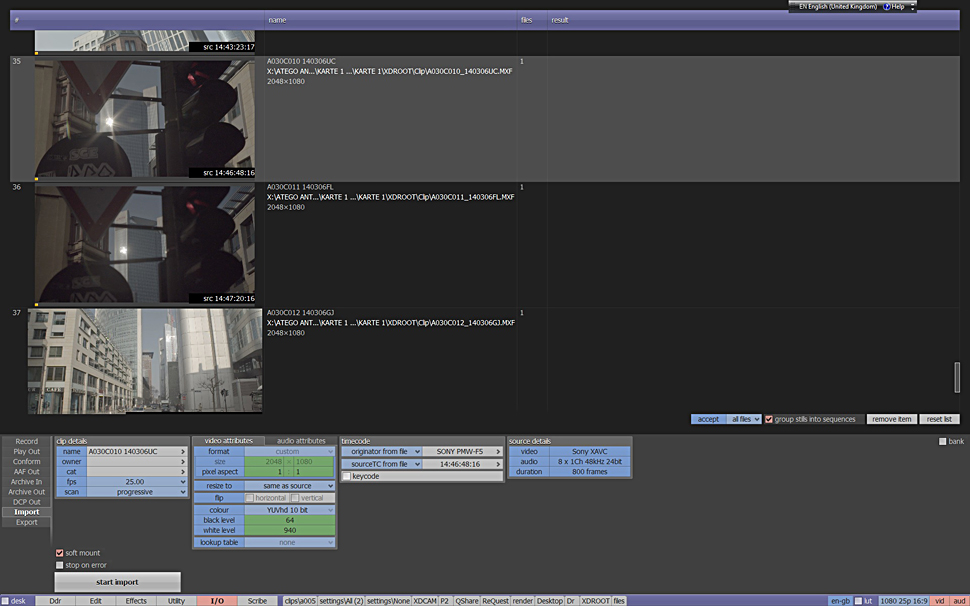Open the XDCAM bin shortcut
Viewport: 970px width, 606px height.
(425, 601)
